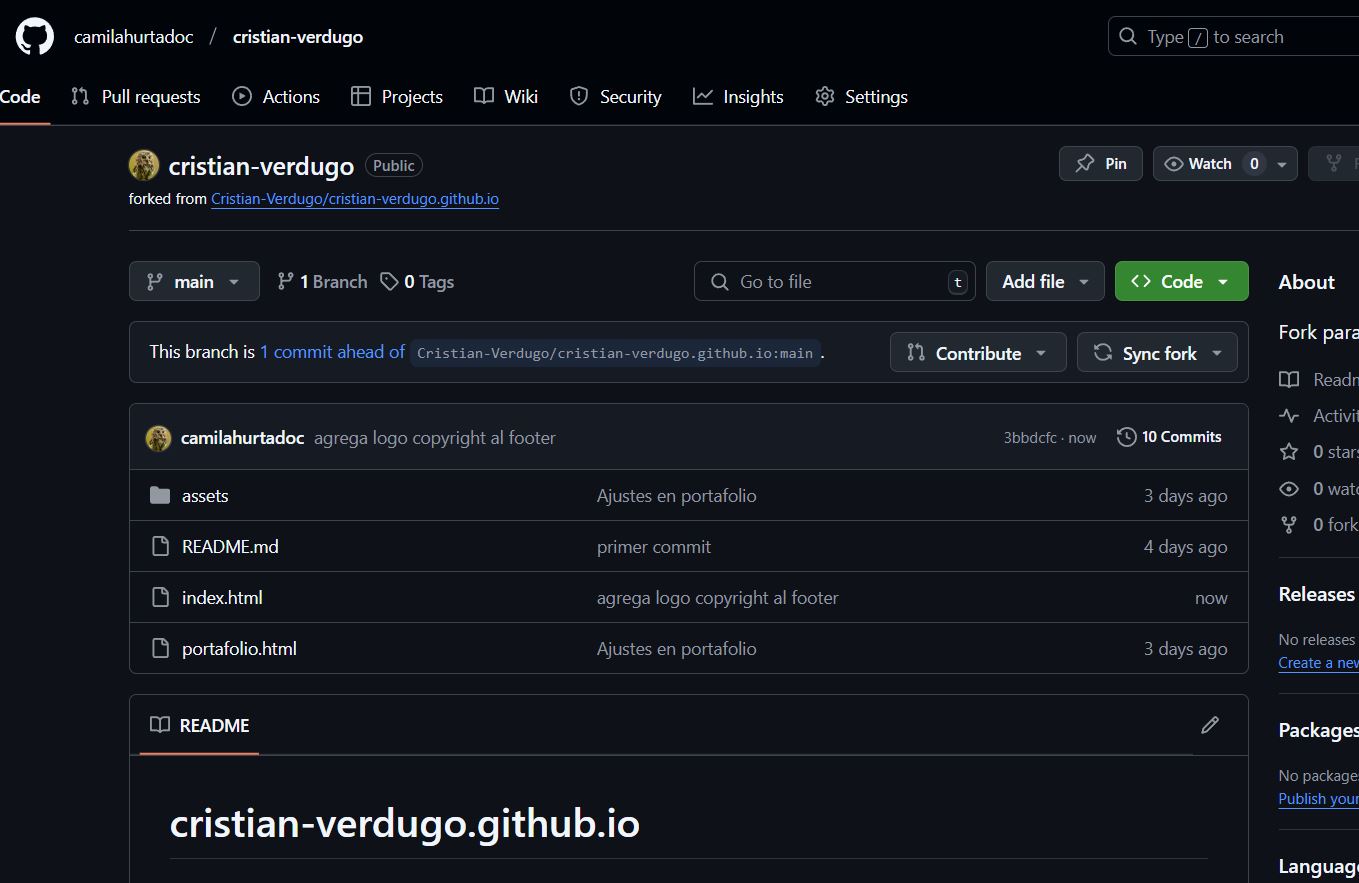The image size is (1359, 883).
Task: Click the 1 commit ahead link
Action: tap(331, 352)
